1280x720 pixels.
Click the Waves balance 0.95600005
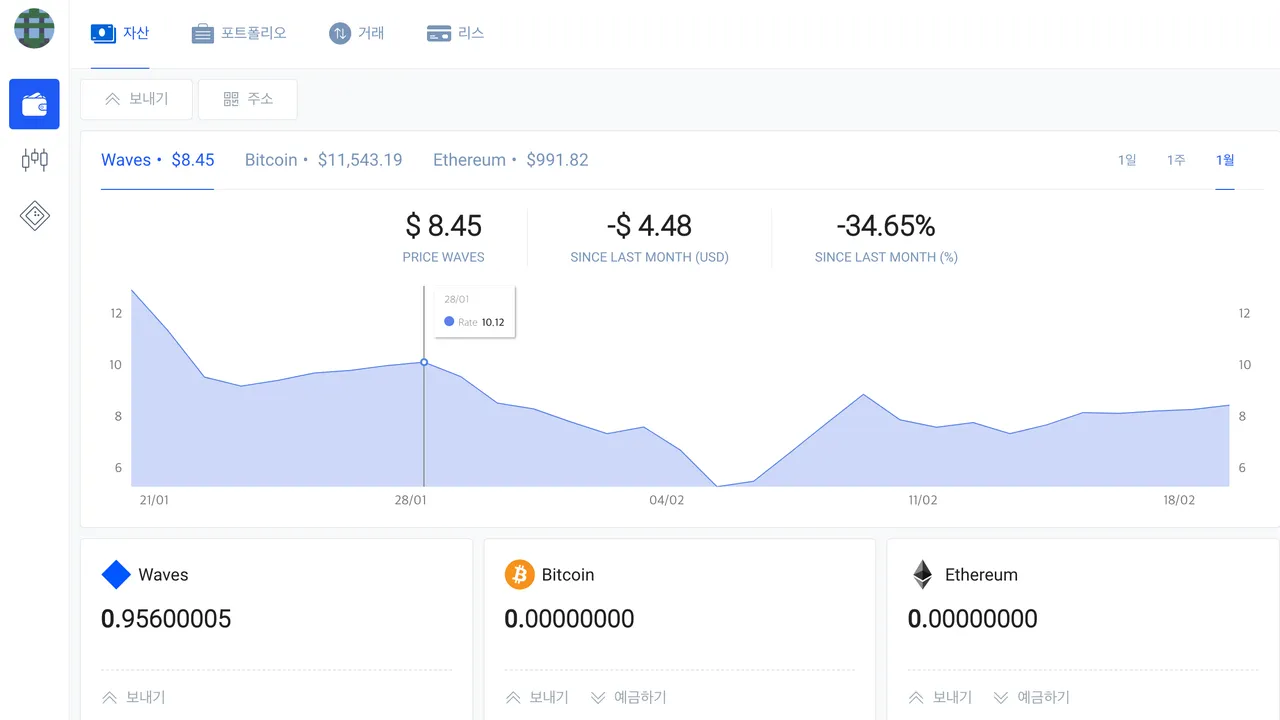[166, 619]
